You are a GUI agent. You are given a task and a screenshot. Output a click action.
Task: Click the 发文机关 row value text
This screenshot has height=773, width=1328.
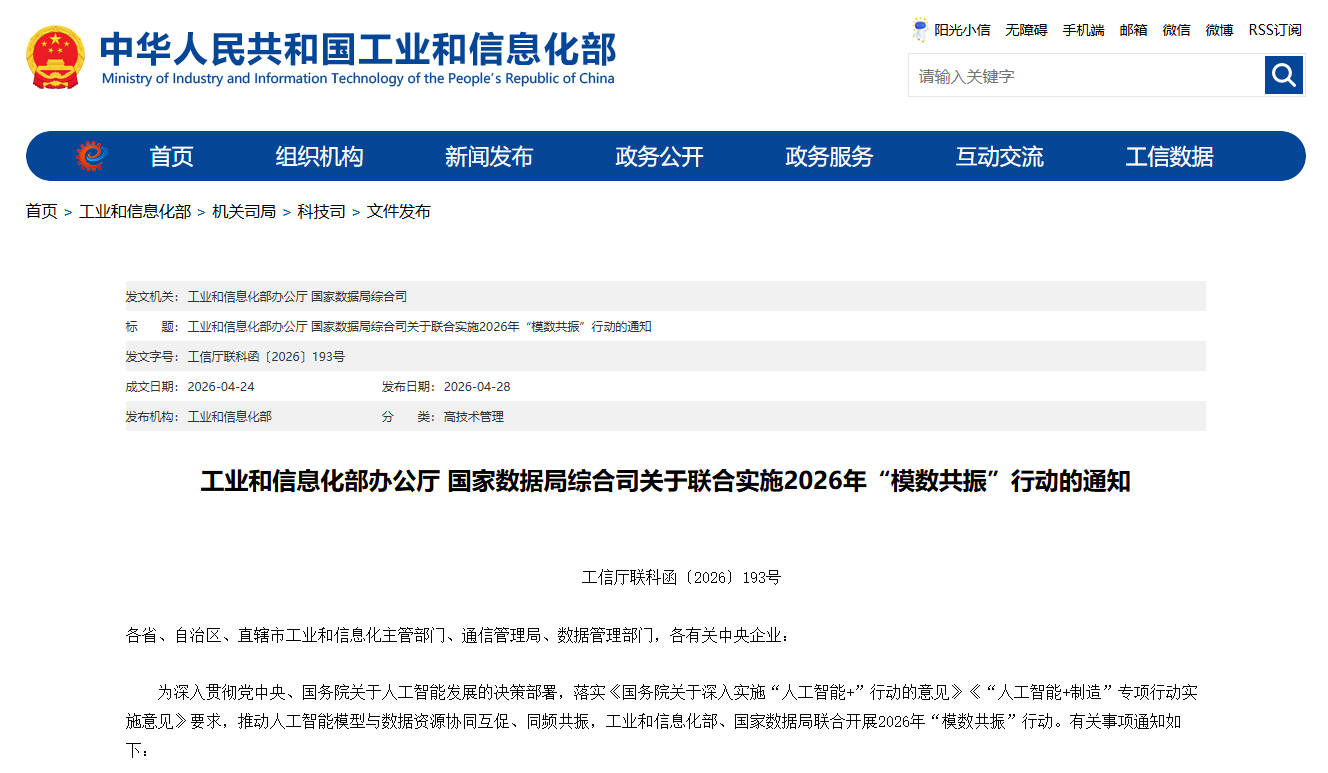tap(297, 297)
